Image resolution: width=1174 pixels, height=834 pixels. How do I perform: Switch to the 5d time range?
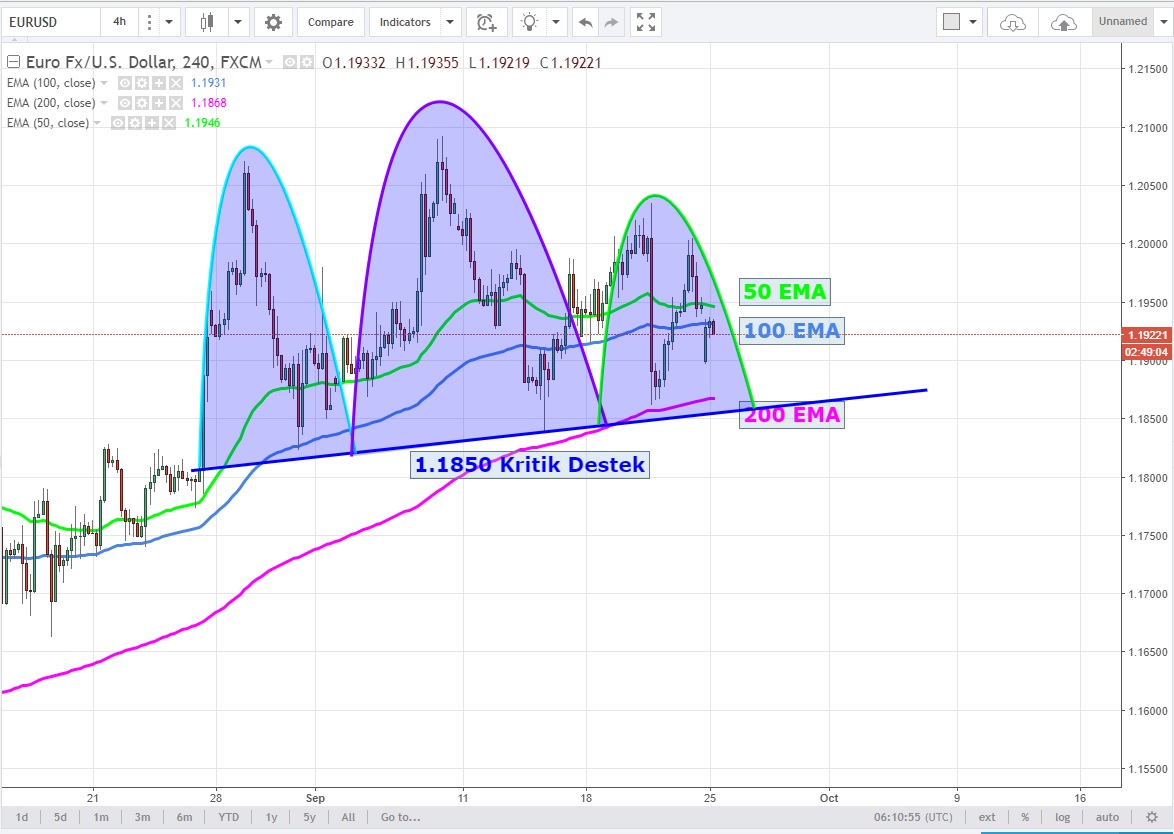pos(60,817)
